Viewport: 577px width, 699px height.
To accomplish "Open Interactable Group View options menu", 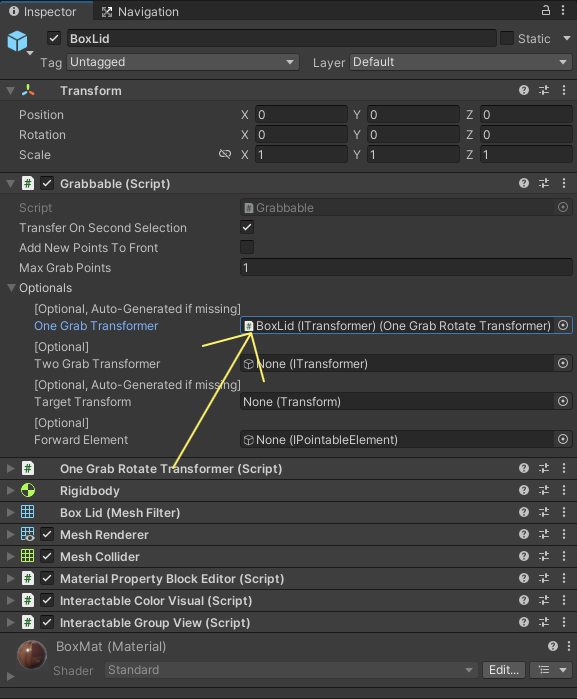I will coord(564,622).
